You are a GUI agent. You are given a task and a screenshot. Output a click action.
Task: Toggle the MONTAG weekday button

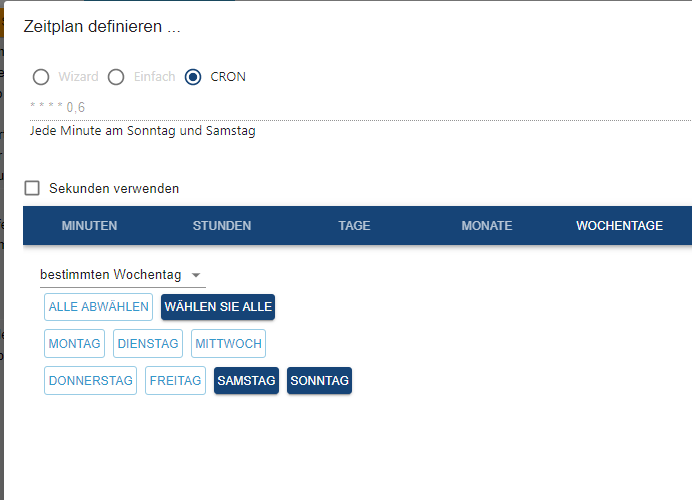tap(75, 344)
